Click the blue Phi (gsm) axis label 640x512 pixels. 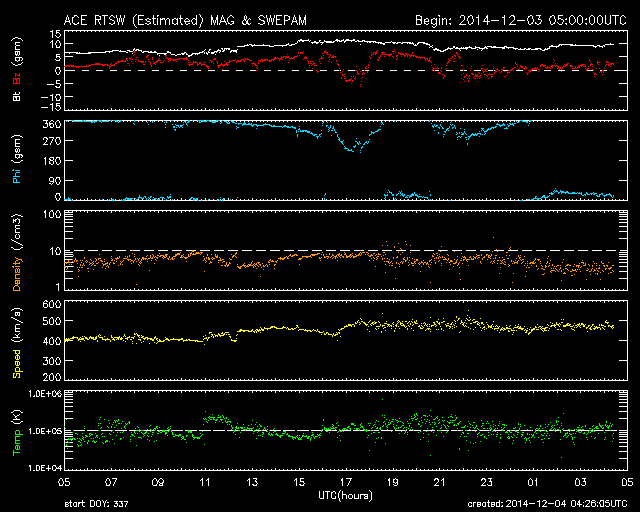16,161
